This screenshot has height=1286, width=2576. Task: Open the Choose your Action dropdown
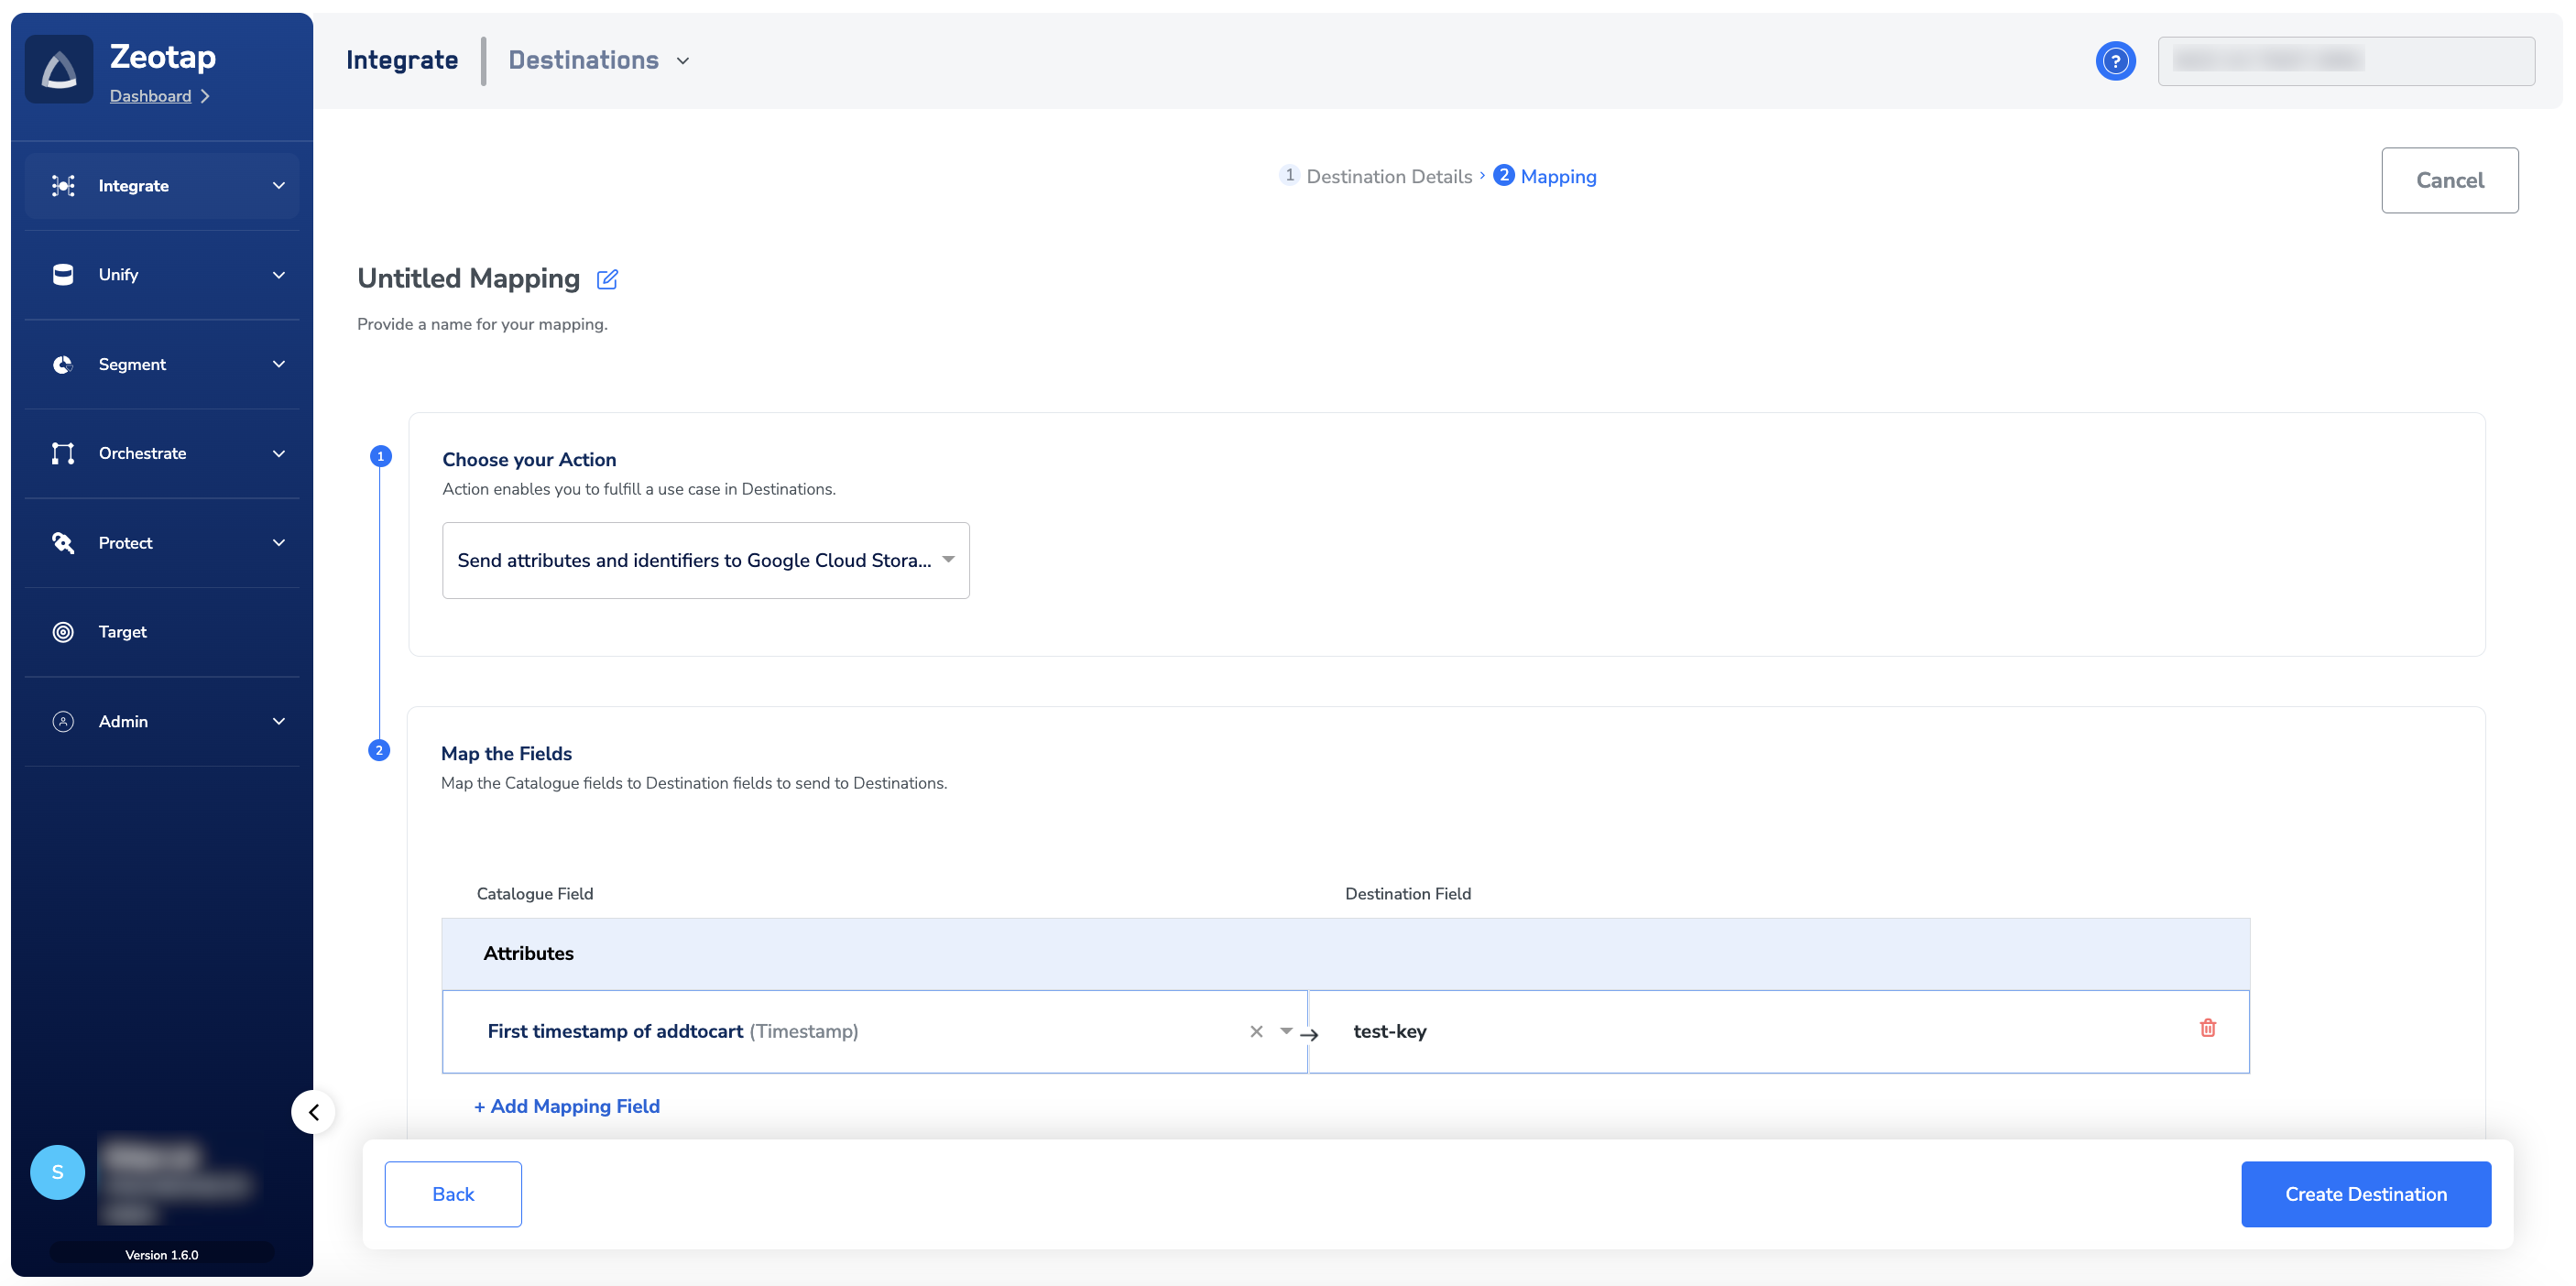[x=705, y=561]
